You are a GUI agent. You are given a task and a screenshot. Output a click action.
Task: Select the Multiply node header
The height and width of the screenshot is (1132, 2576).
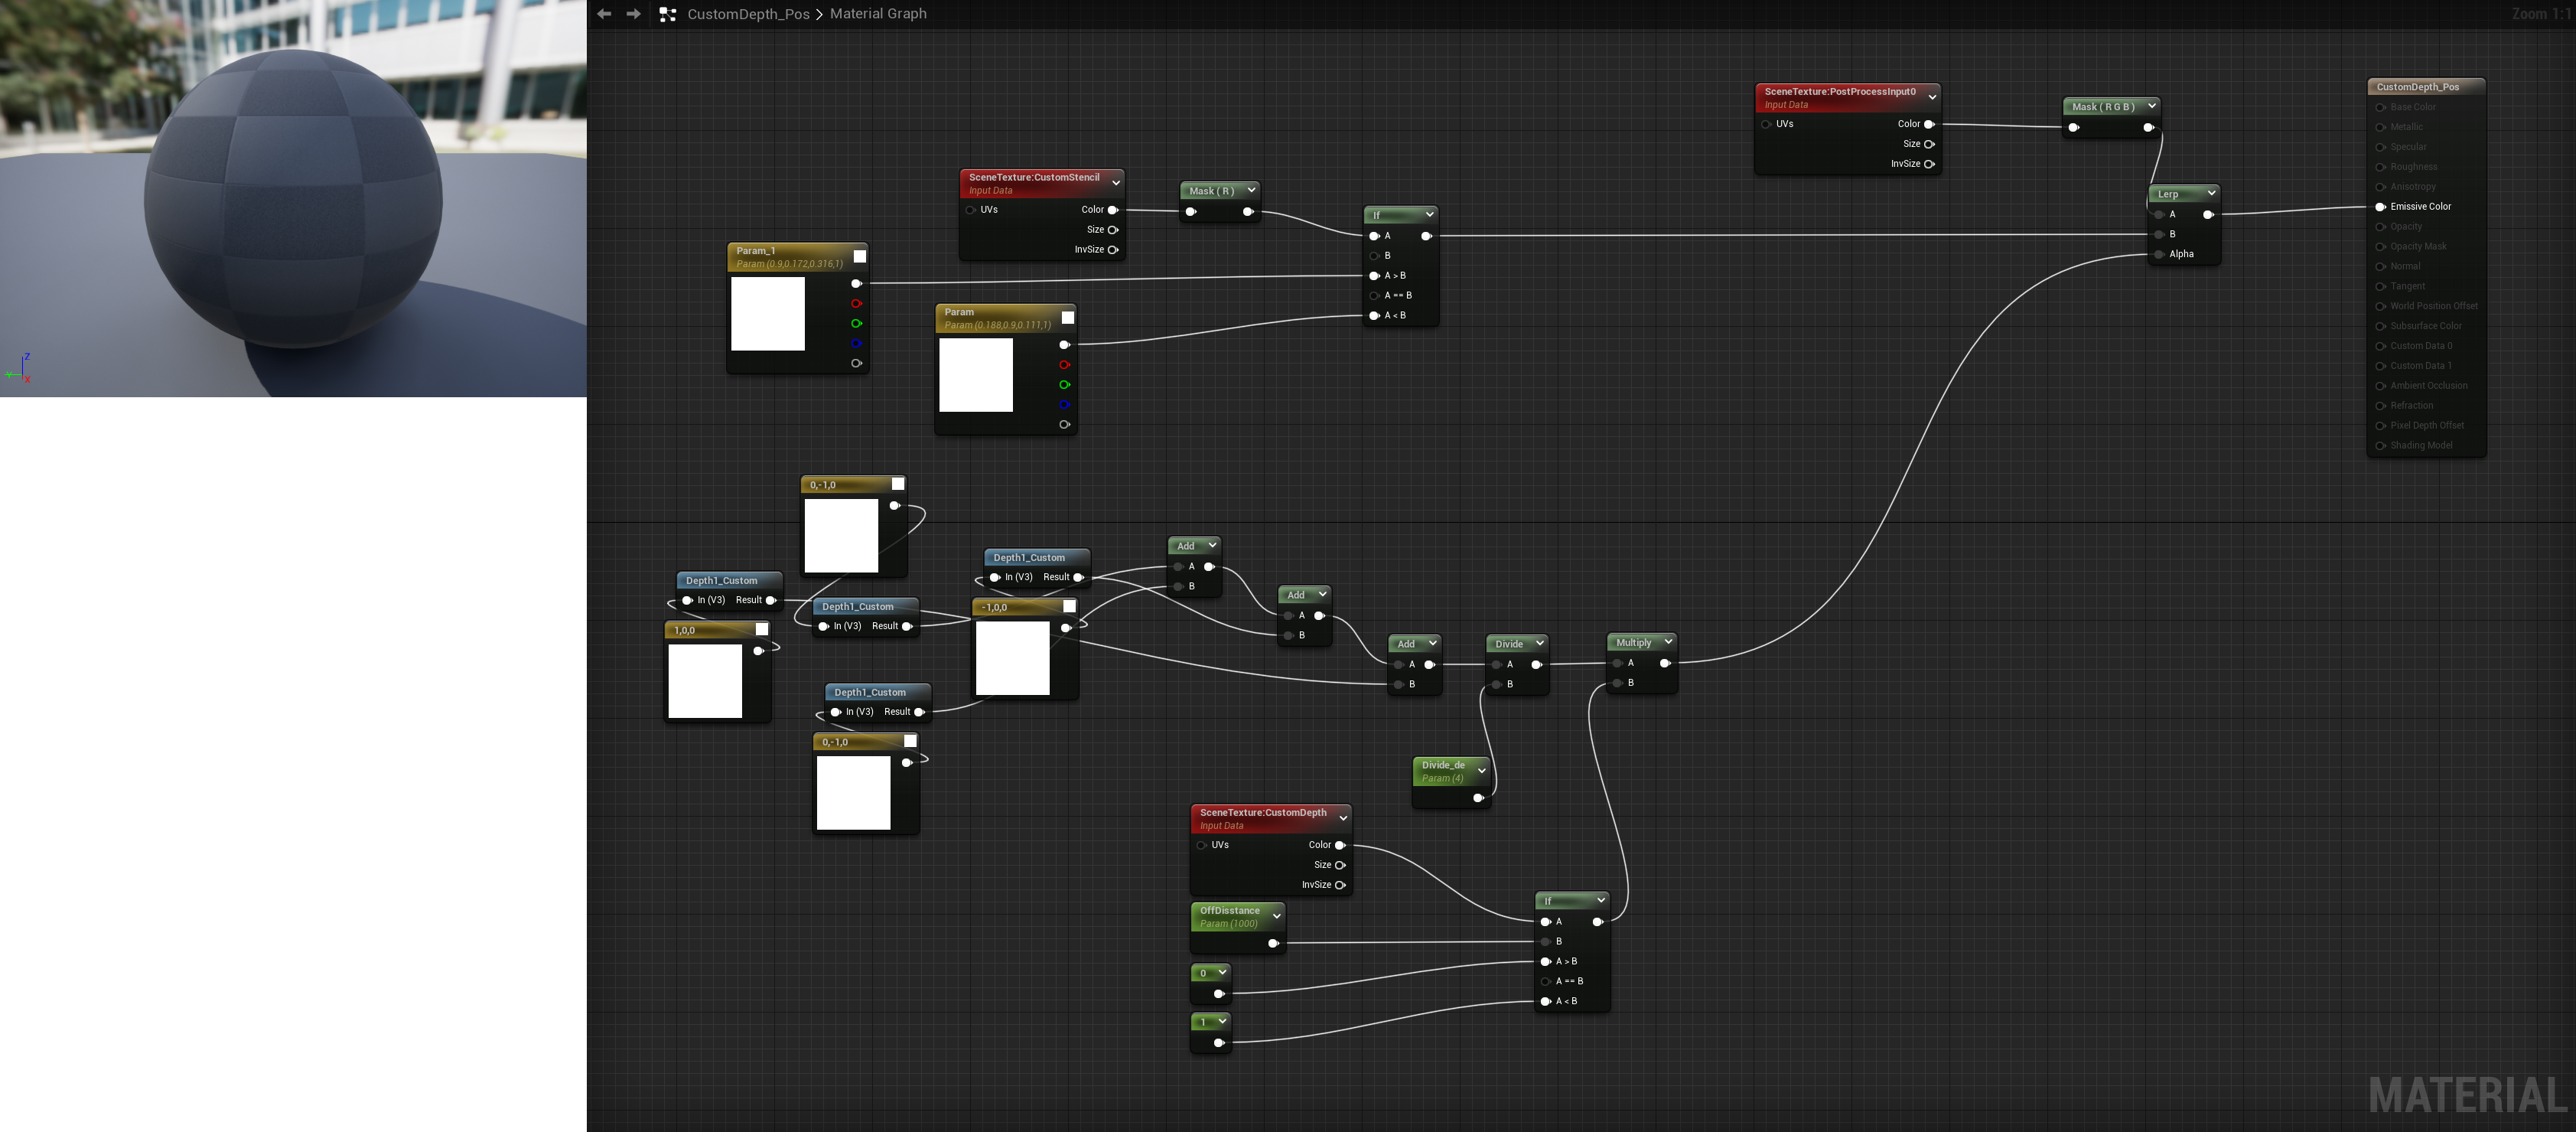(x=1633, y=643)
